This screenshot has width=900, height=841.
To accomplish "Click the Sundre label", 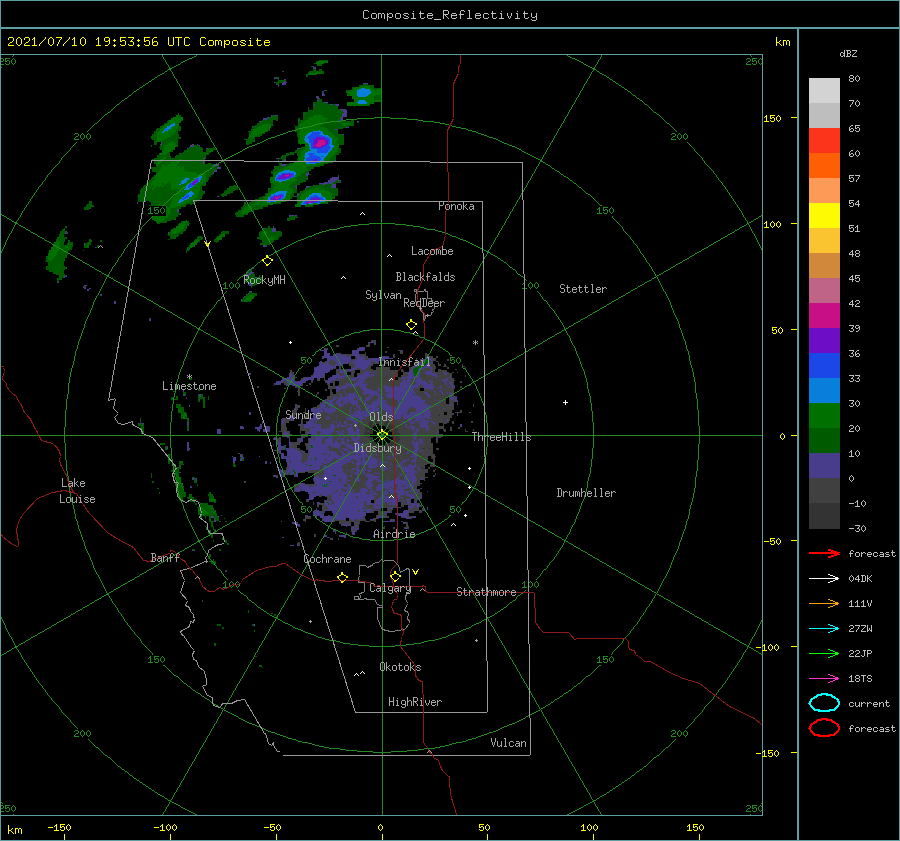I will pyautogui.click(x=303, y=414).
